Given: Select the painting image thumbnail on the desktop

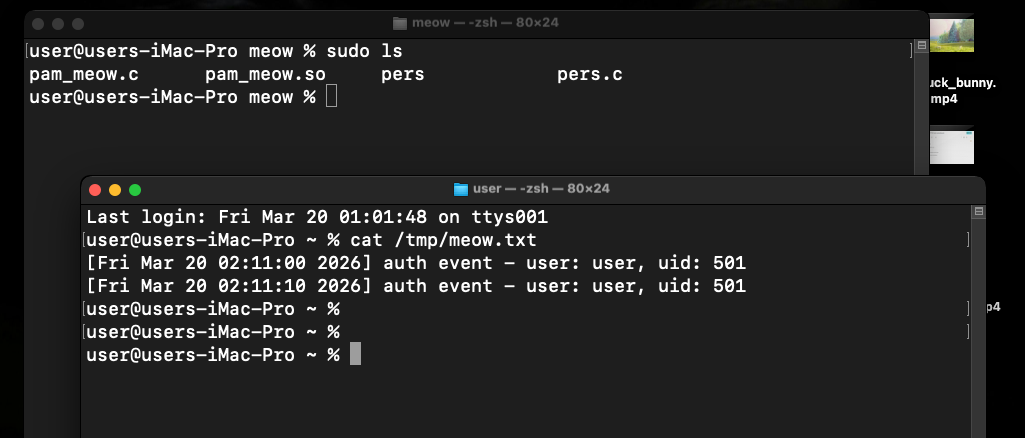Looking at the screenshot, I should [x=951, y=36].
